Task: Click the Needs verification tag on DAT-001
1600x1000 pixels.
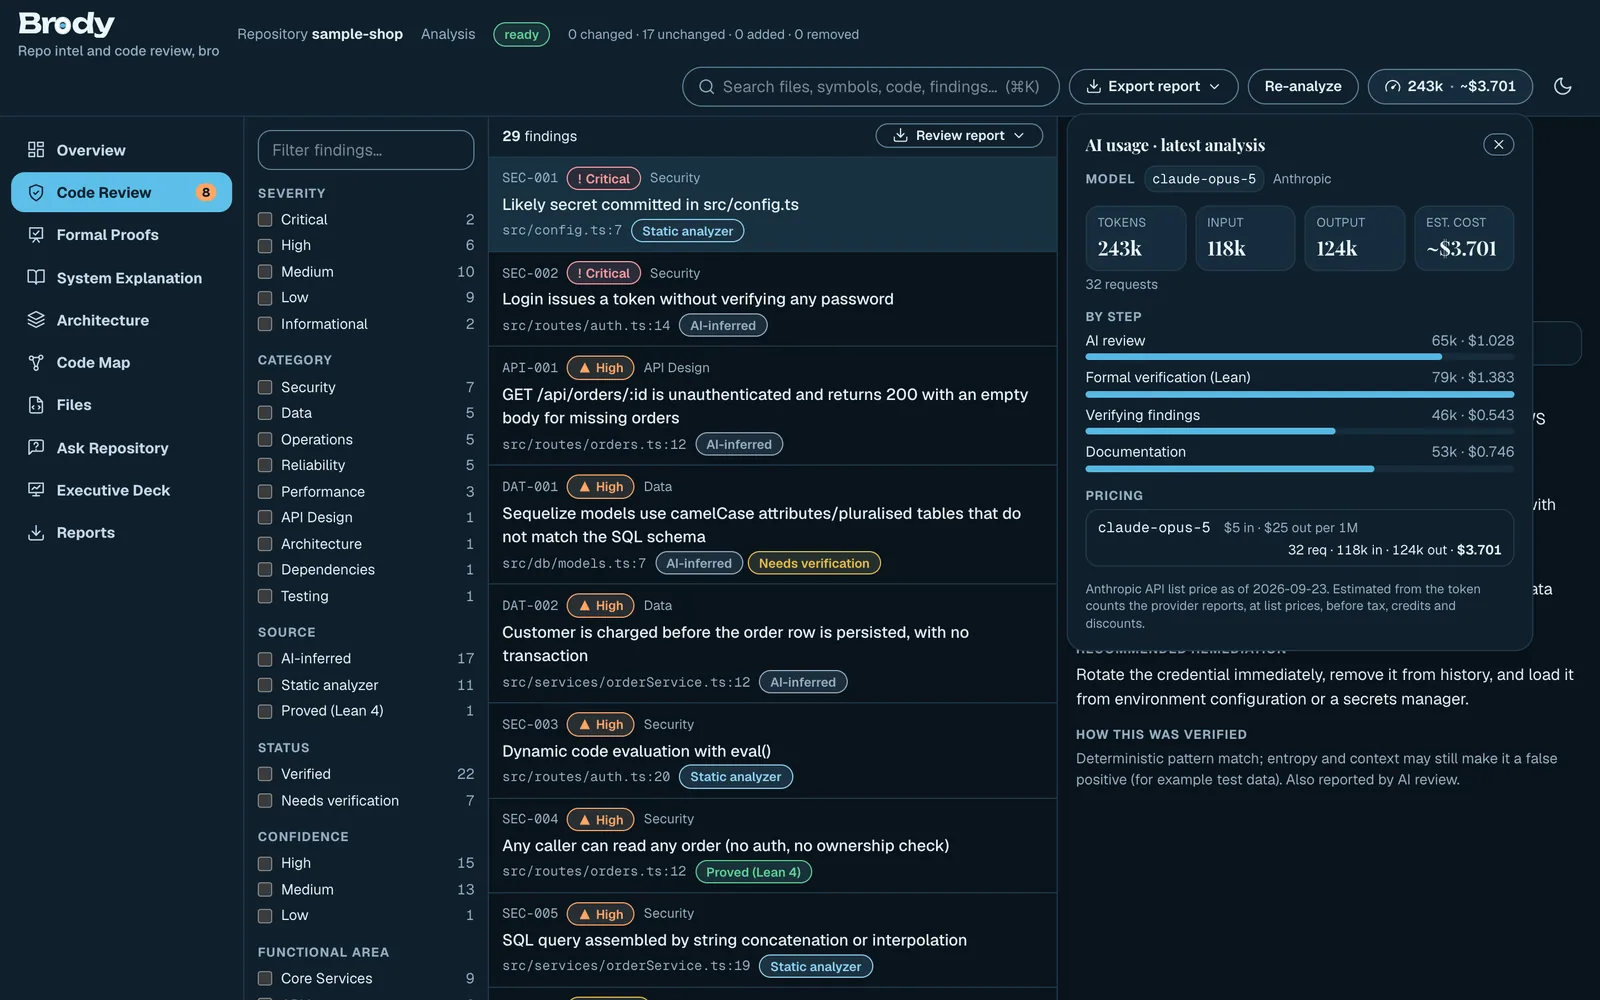Action: (x=814, y=564)
